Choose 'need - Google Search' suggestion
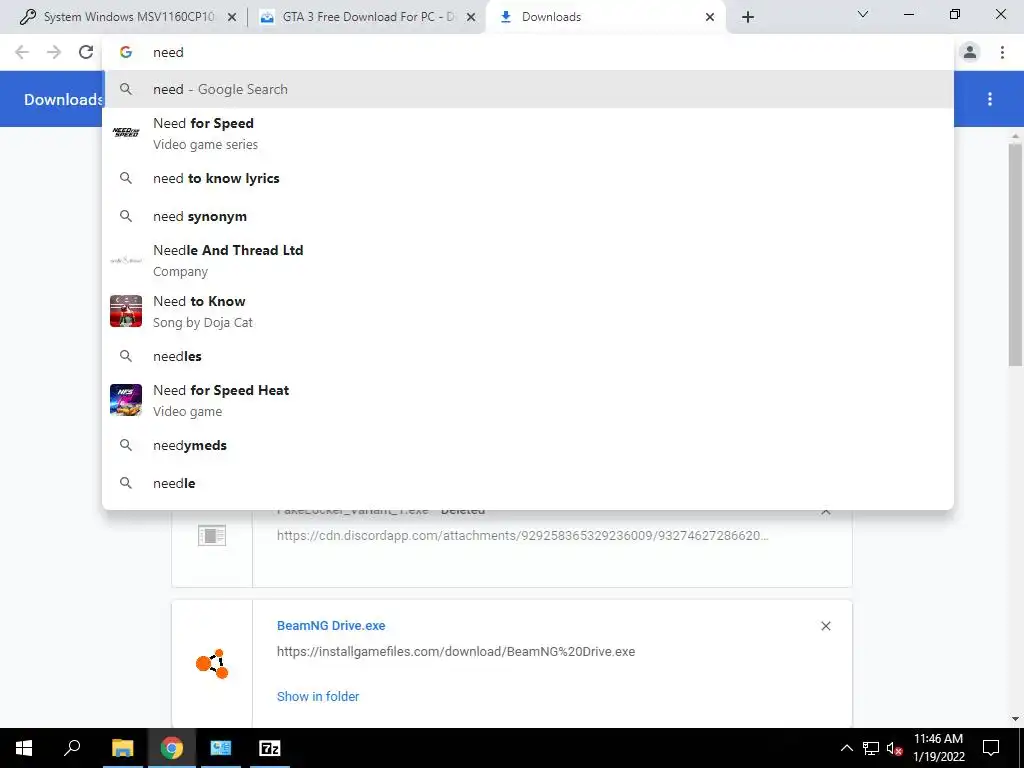 528,89
